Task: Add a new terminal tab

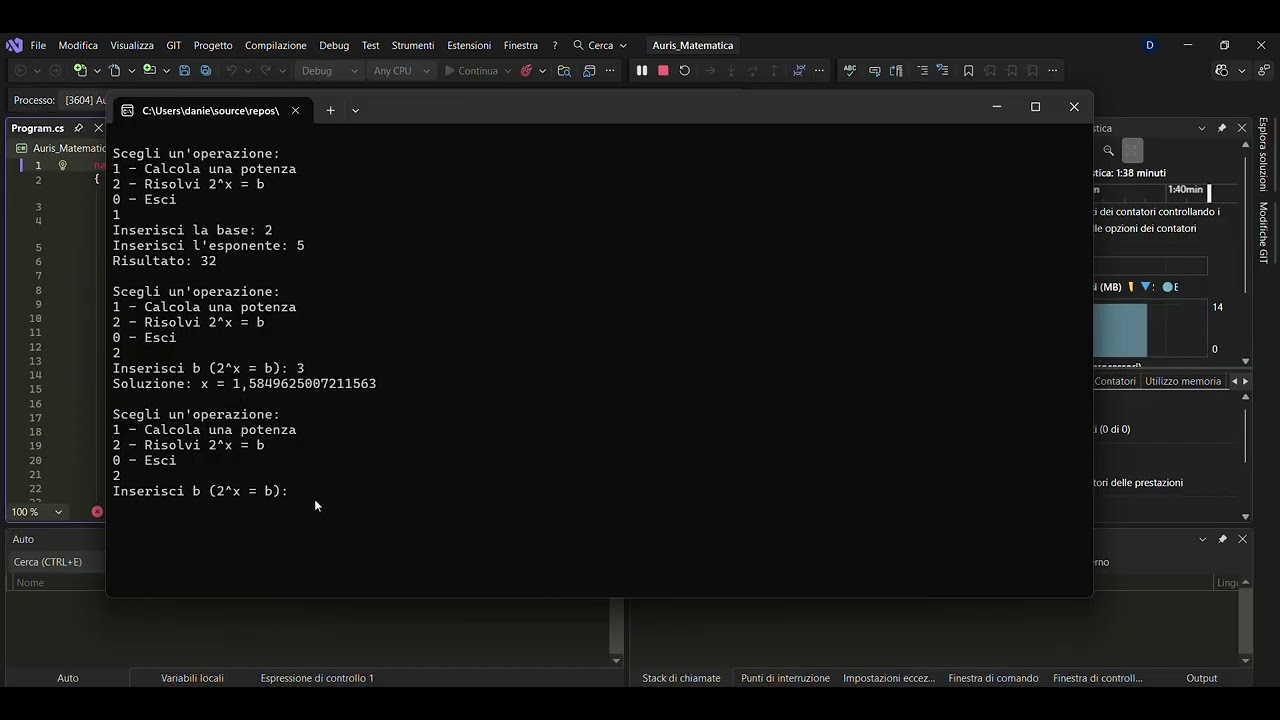Action: click(330, 111)
